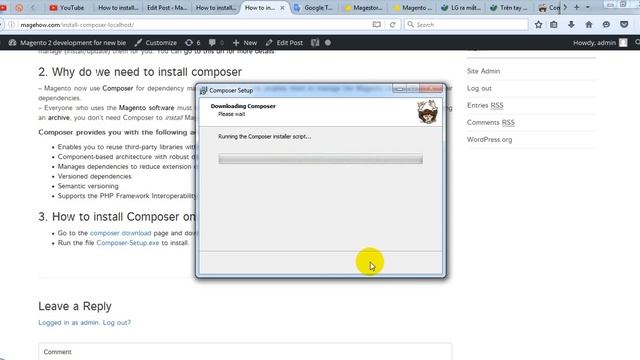Click the Composer Setup title bar icon
This screenshot has height=360, width=640.
(x=203, y=90)
